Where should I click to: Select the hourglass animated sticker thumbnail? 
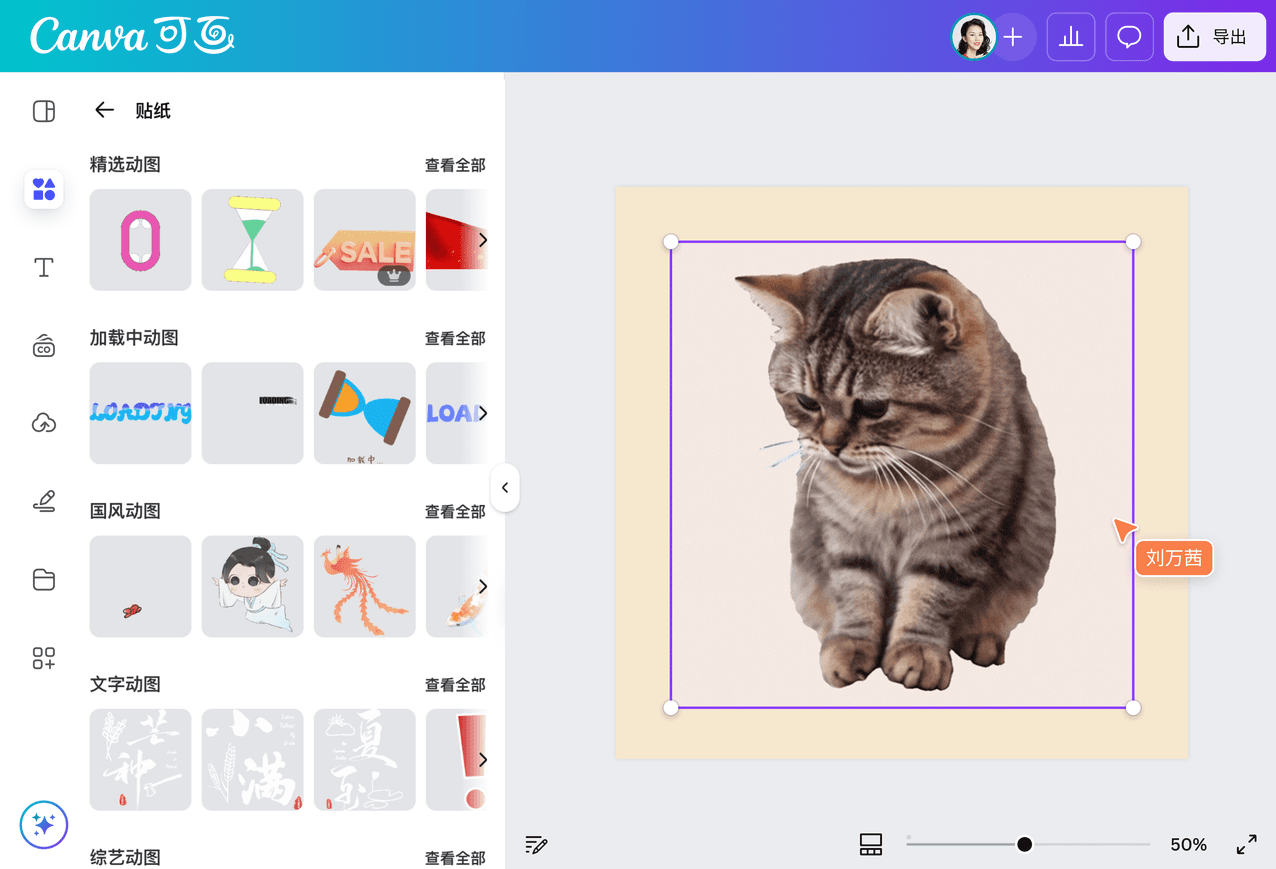pyautogui.click(x=252, y=240)
